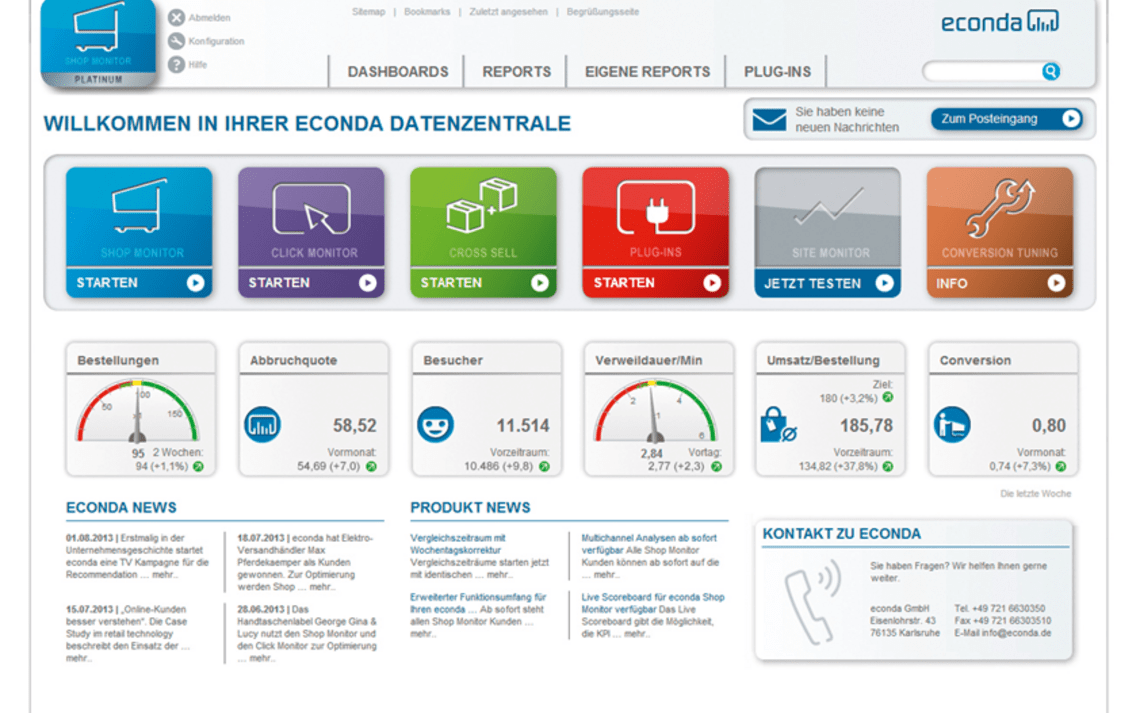Go to Begrüßungsseite link
This screenshot has width=1140, height=713.
(x=603, y=12)
